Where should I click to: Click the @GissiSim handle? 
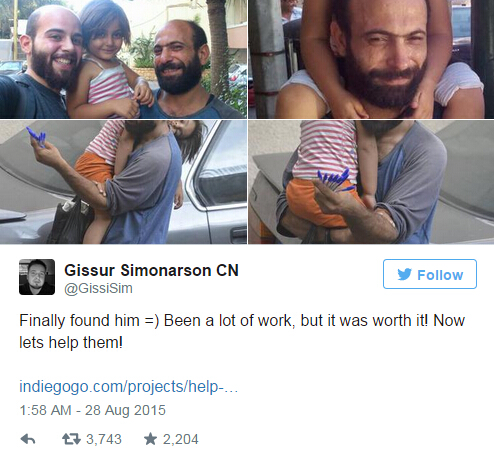98,288
